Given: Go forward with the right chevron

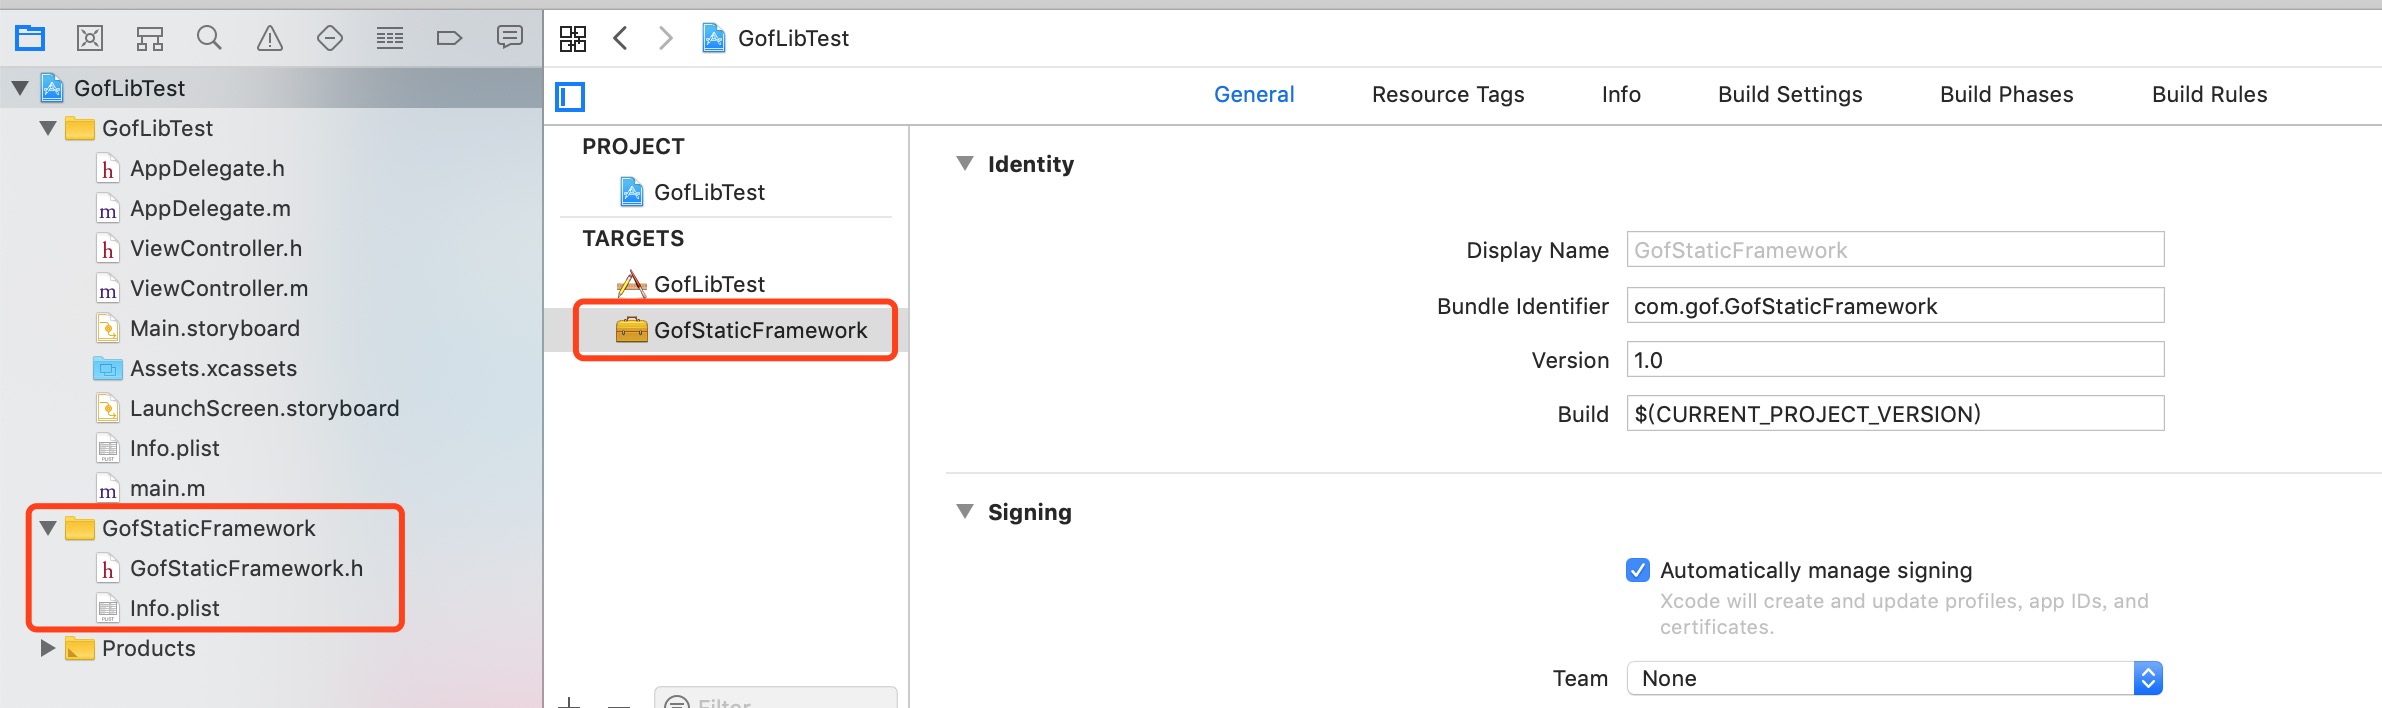Looking at the screenshot, I should [666, 38].
